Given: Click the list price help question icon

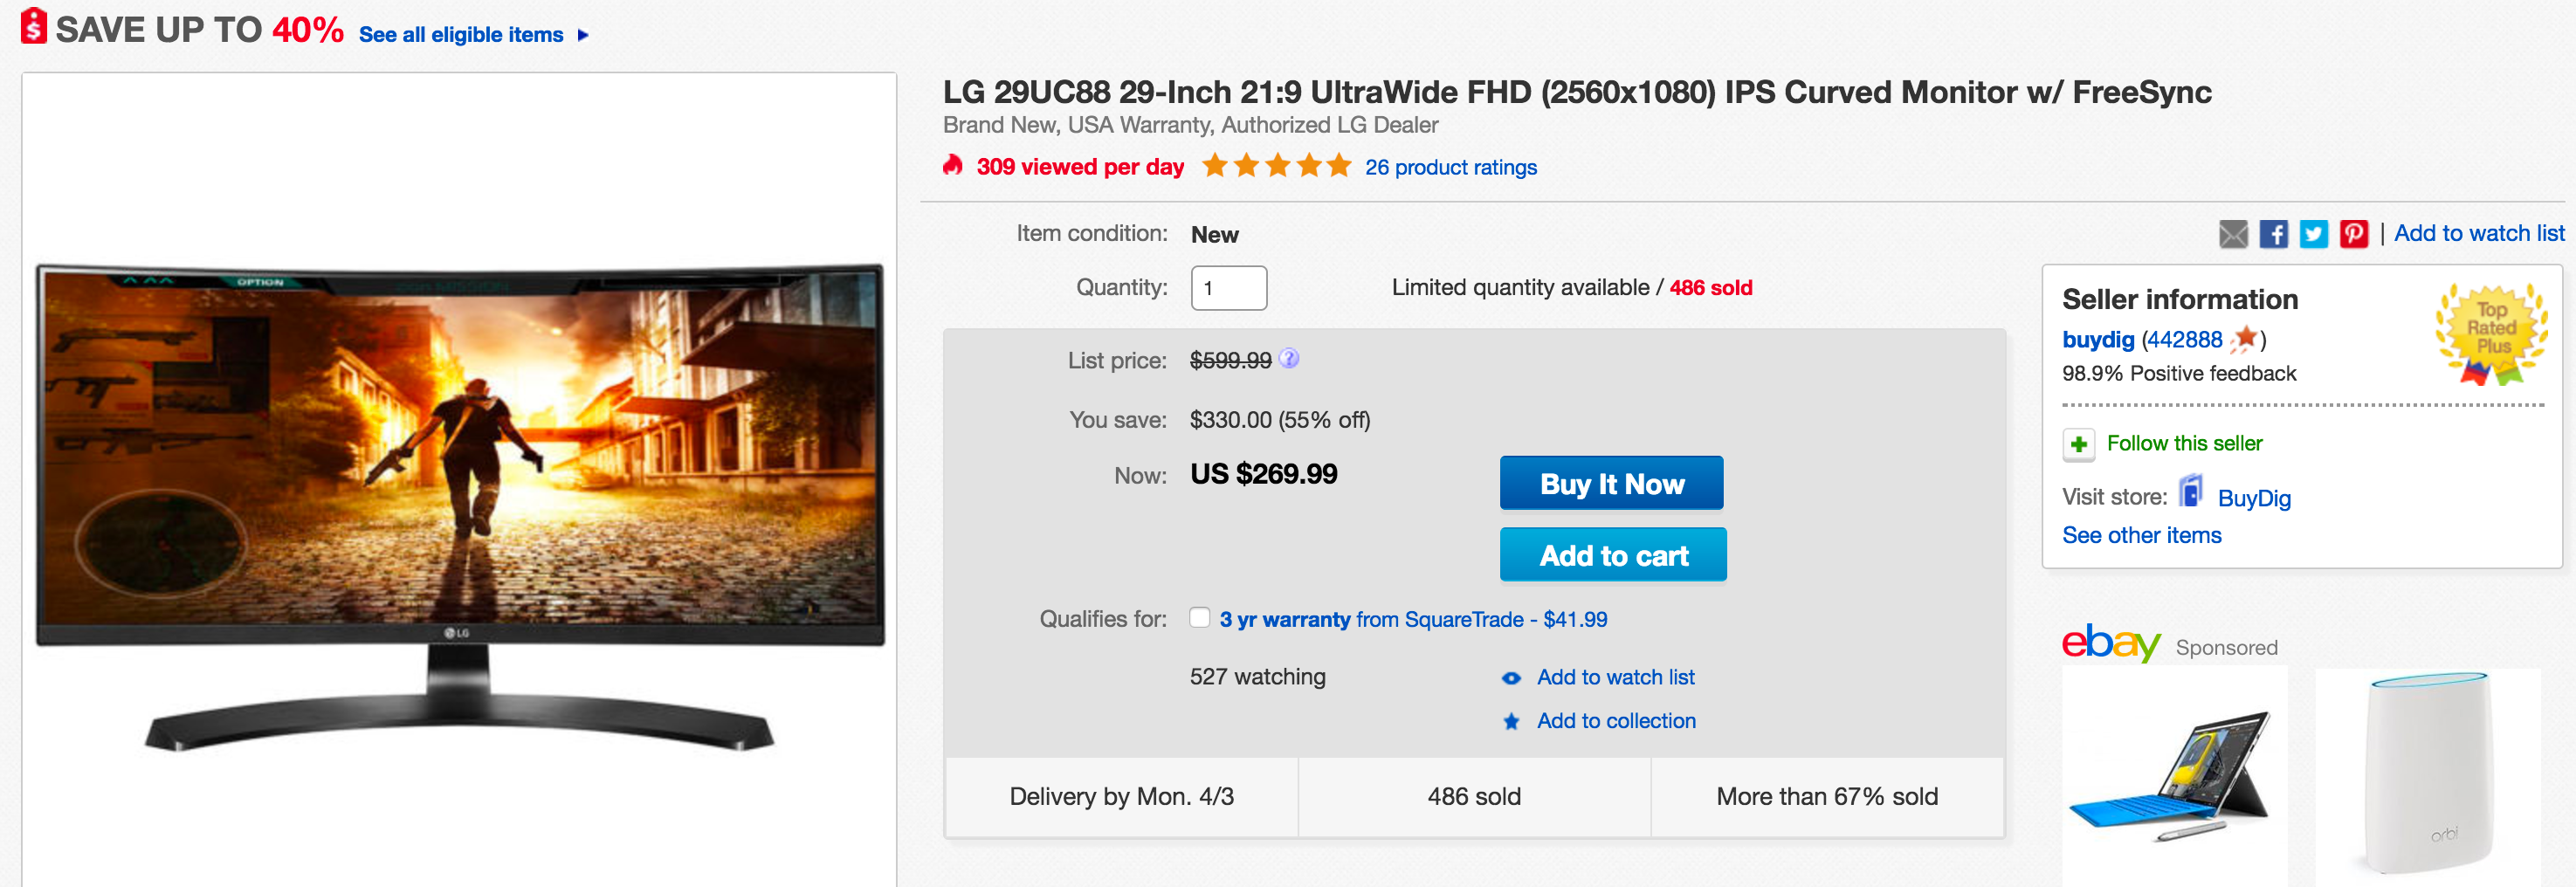Looking at the screenshot, I should coord(1289,359).
